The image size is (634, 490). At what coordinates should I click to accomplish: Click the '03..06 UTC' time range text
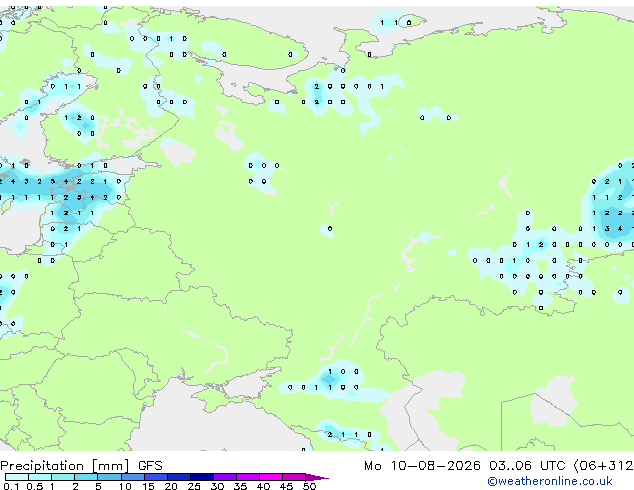(x=527, y=466)
